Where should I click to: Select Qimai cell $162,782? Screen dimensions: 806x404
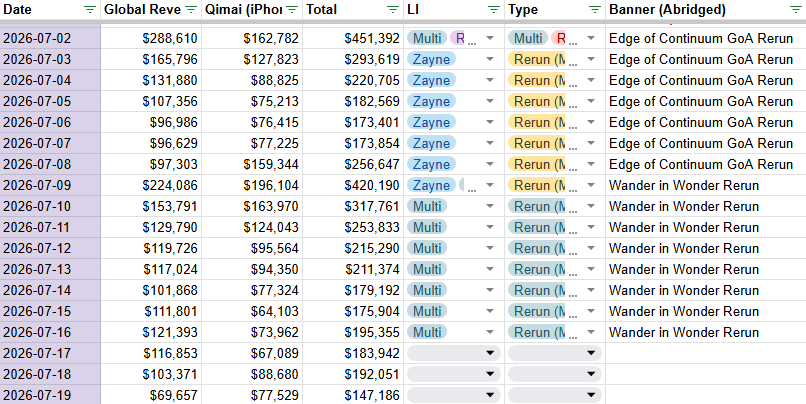coord(252,39)
